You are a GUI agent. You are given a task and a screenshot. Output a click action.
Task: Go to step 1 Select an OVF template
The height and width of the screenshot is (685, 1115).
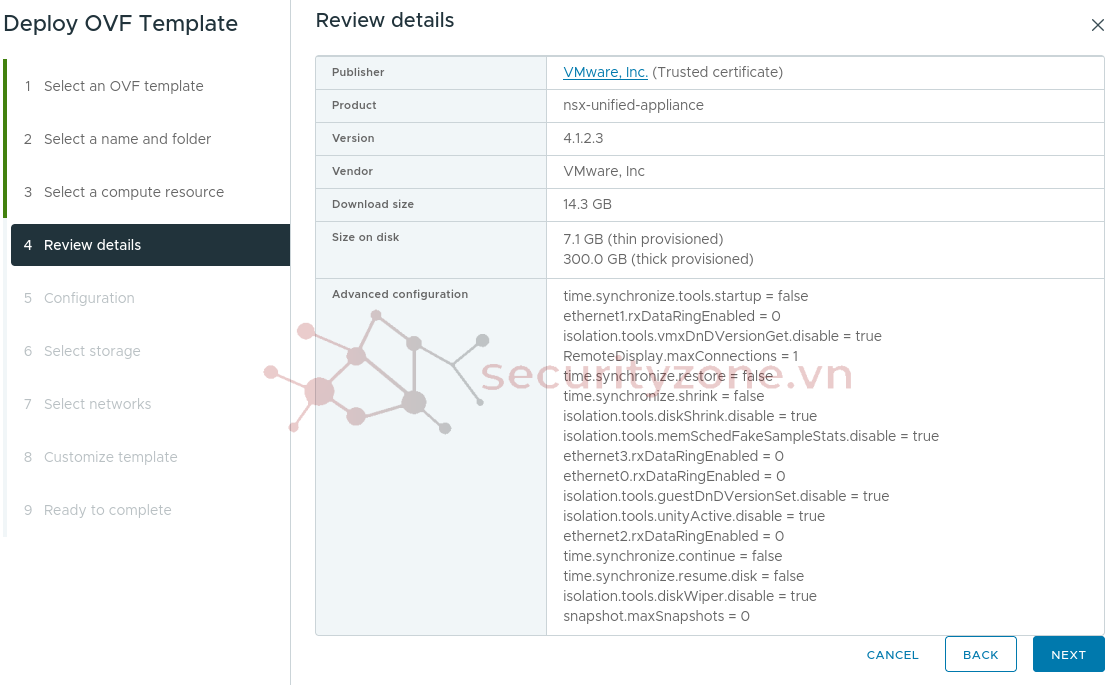tap(123, 86)
